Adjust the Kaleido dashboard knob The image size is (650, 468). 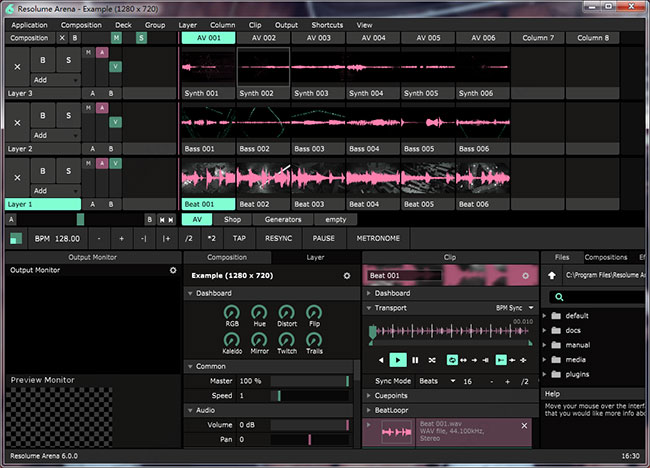(232, 340)
